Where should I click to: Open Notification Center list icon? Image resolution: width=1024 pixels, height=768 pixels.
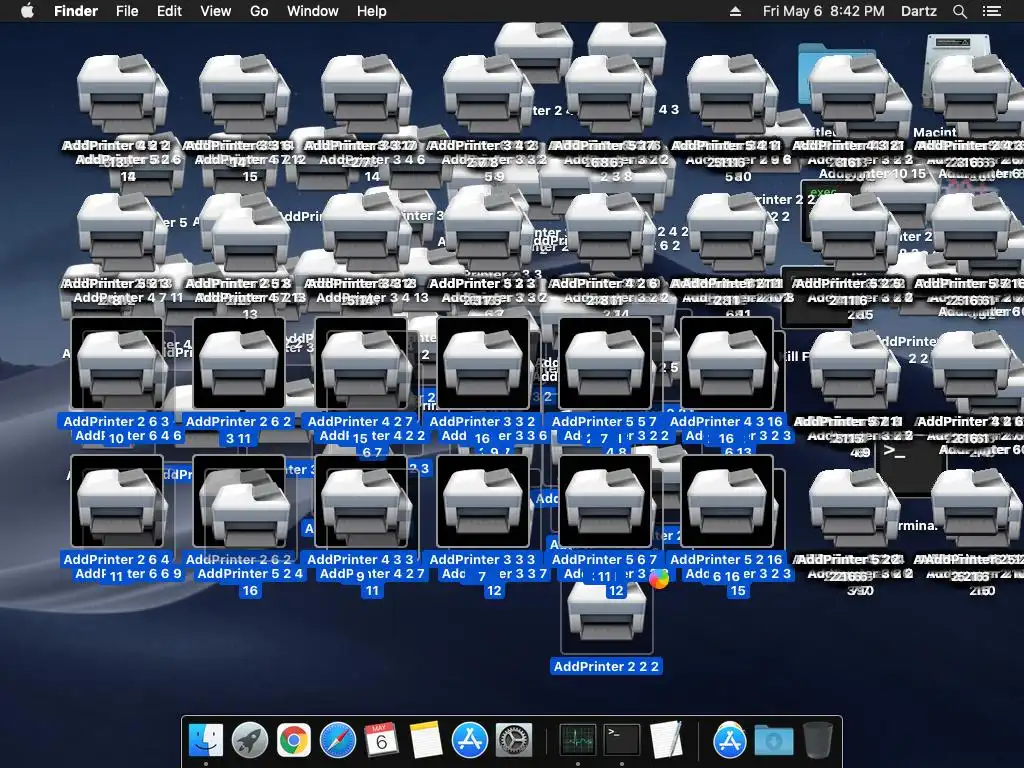coord(992,11)
